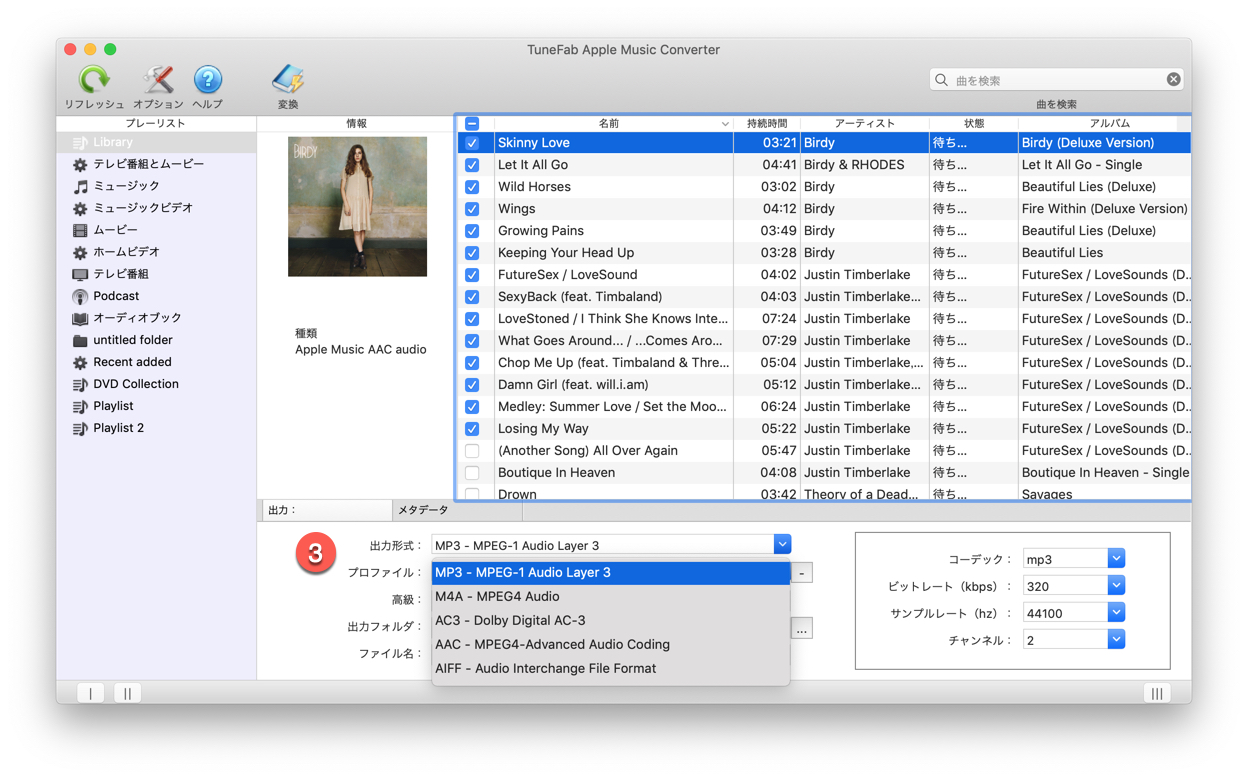This screenshot has width=1248, height=778.
Task: Uncheck Growing Pains checkbox
Action: [x=472, y=231]
